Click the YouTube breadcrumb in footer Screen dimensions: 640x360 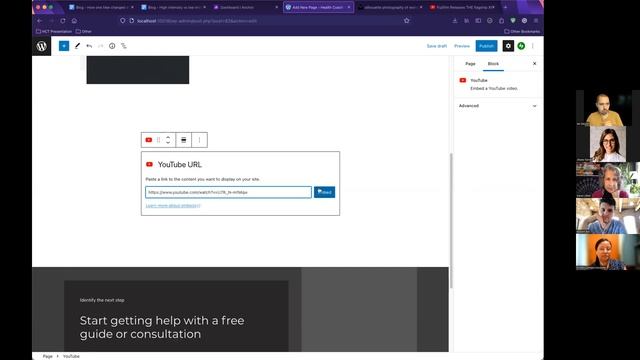coord(71,356)
